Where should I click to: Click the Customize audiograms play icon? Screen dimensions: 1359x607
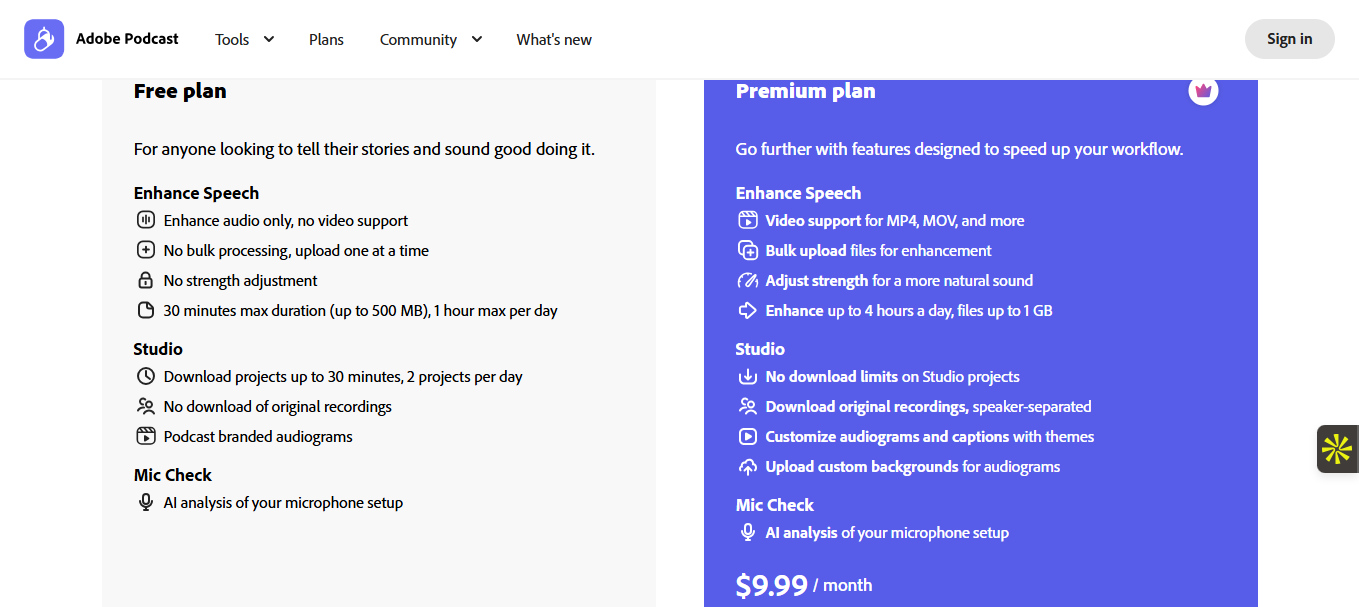[748, 437]
